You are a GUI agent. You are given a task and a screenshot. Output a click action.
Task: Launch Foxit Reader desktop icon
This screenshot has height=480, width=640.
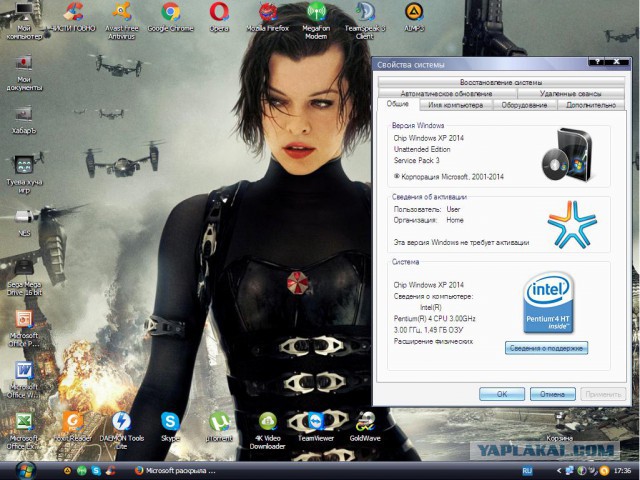pyautogui.click(x=73, y=427)
